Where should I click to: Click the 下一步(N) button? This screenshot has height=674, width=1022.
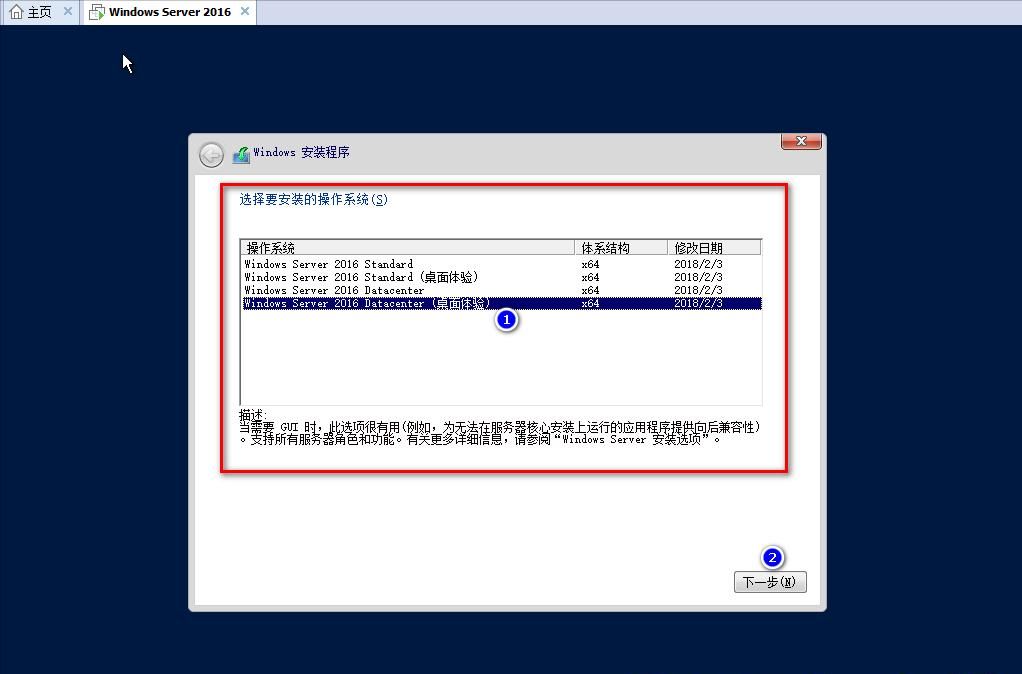pos(770,582)
